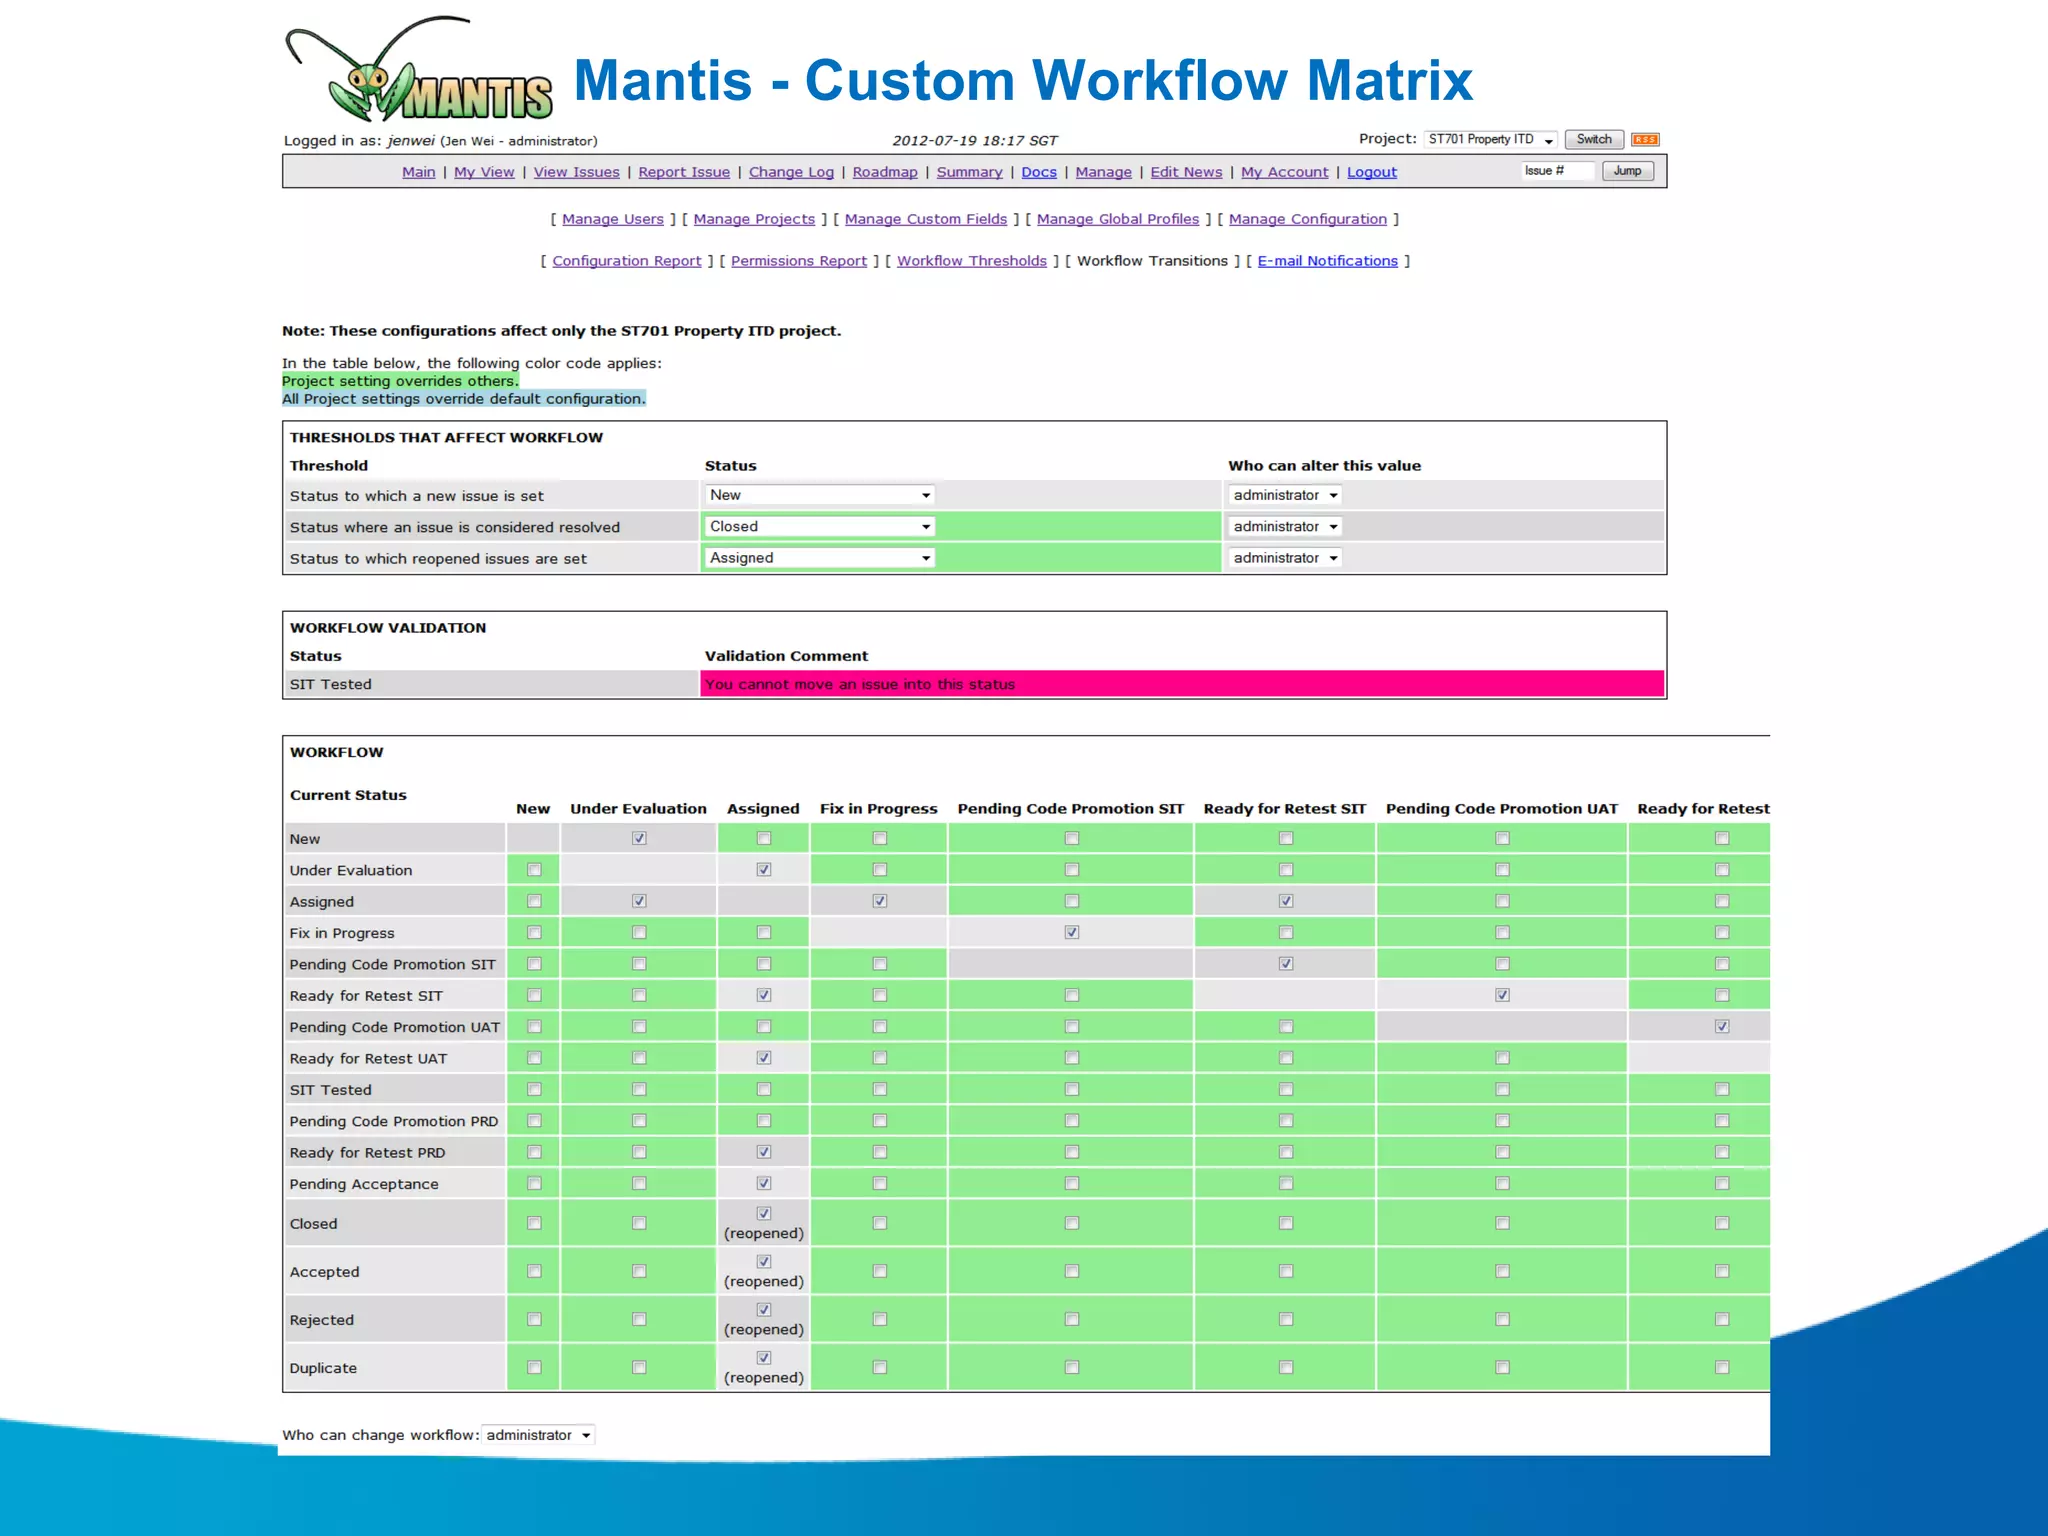Open Permissions Report link
The image size is (2048, 1536).
click(x=799, y=261)
